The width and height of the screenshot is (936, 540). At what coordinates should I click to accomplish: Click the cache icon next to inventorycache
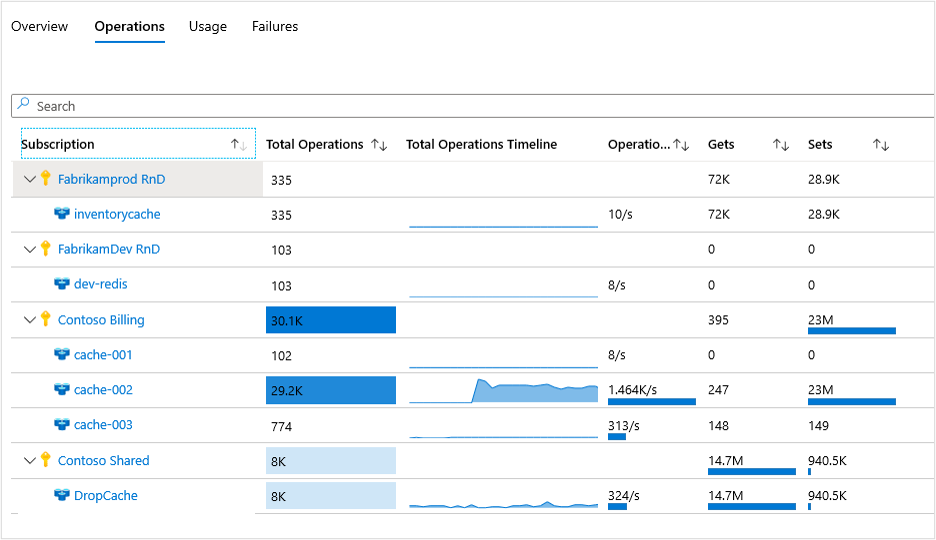pyautogui.click(x=62, y=214)
